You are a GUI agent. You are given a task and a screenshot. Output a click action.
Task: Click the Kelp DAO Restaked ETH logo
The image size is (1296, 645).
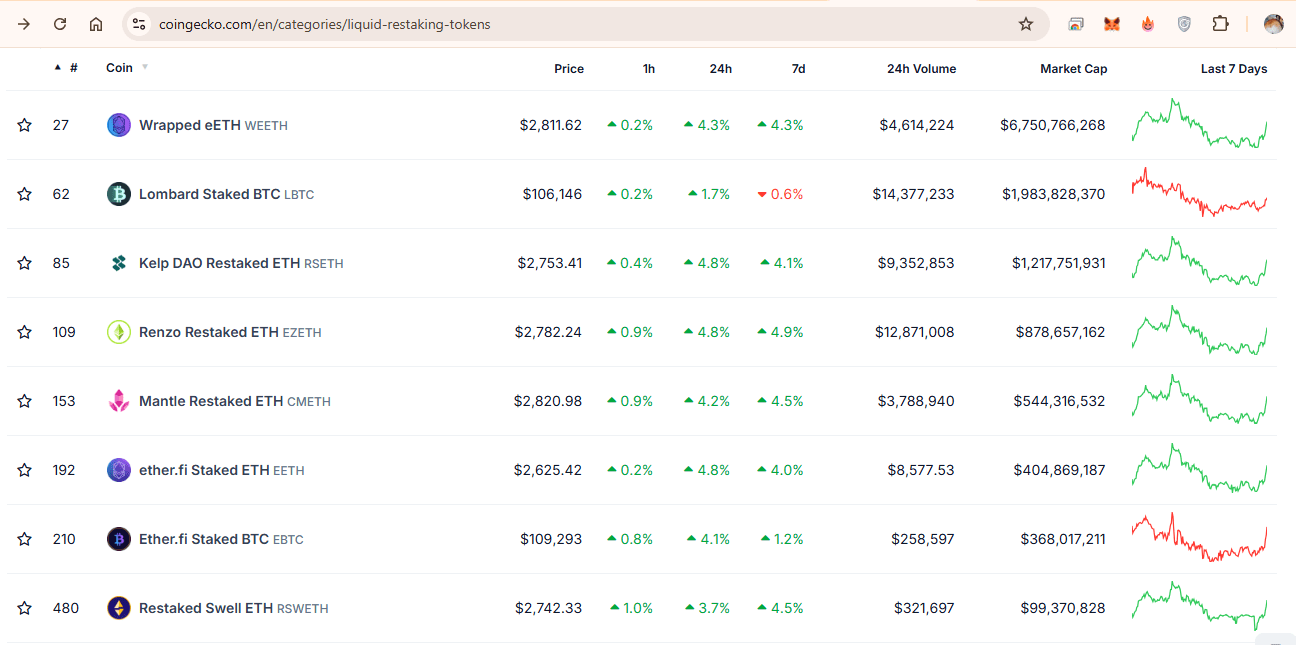pos(119,263)
